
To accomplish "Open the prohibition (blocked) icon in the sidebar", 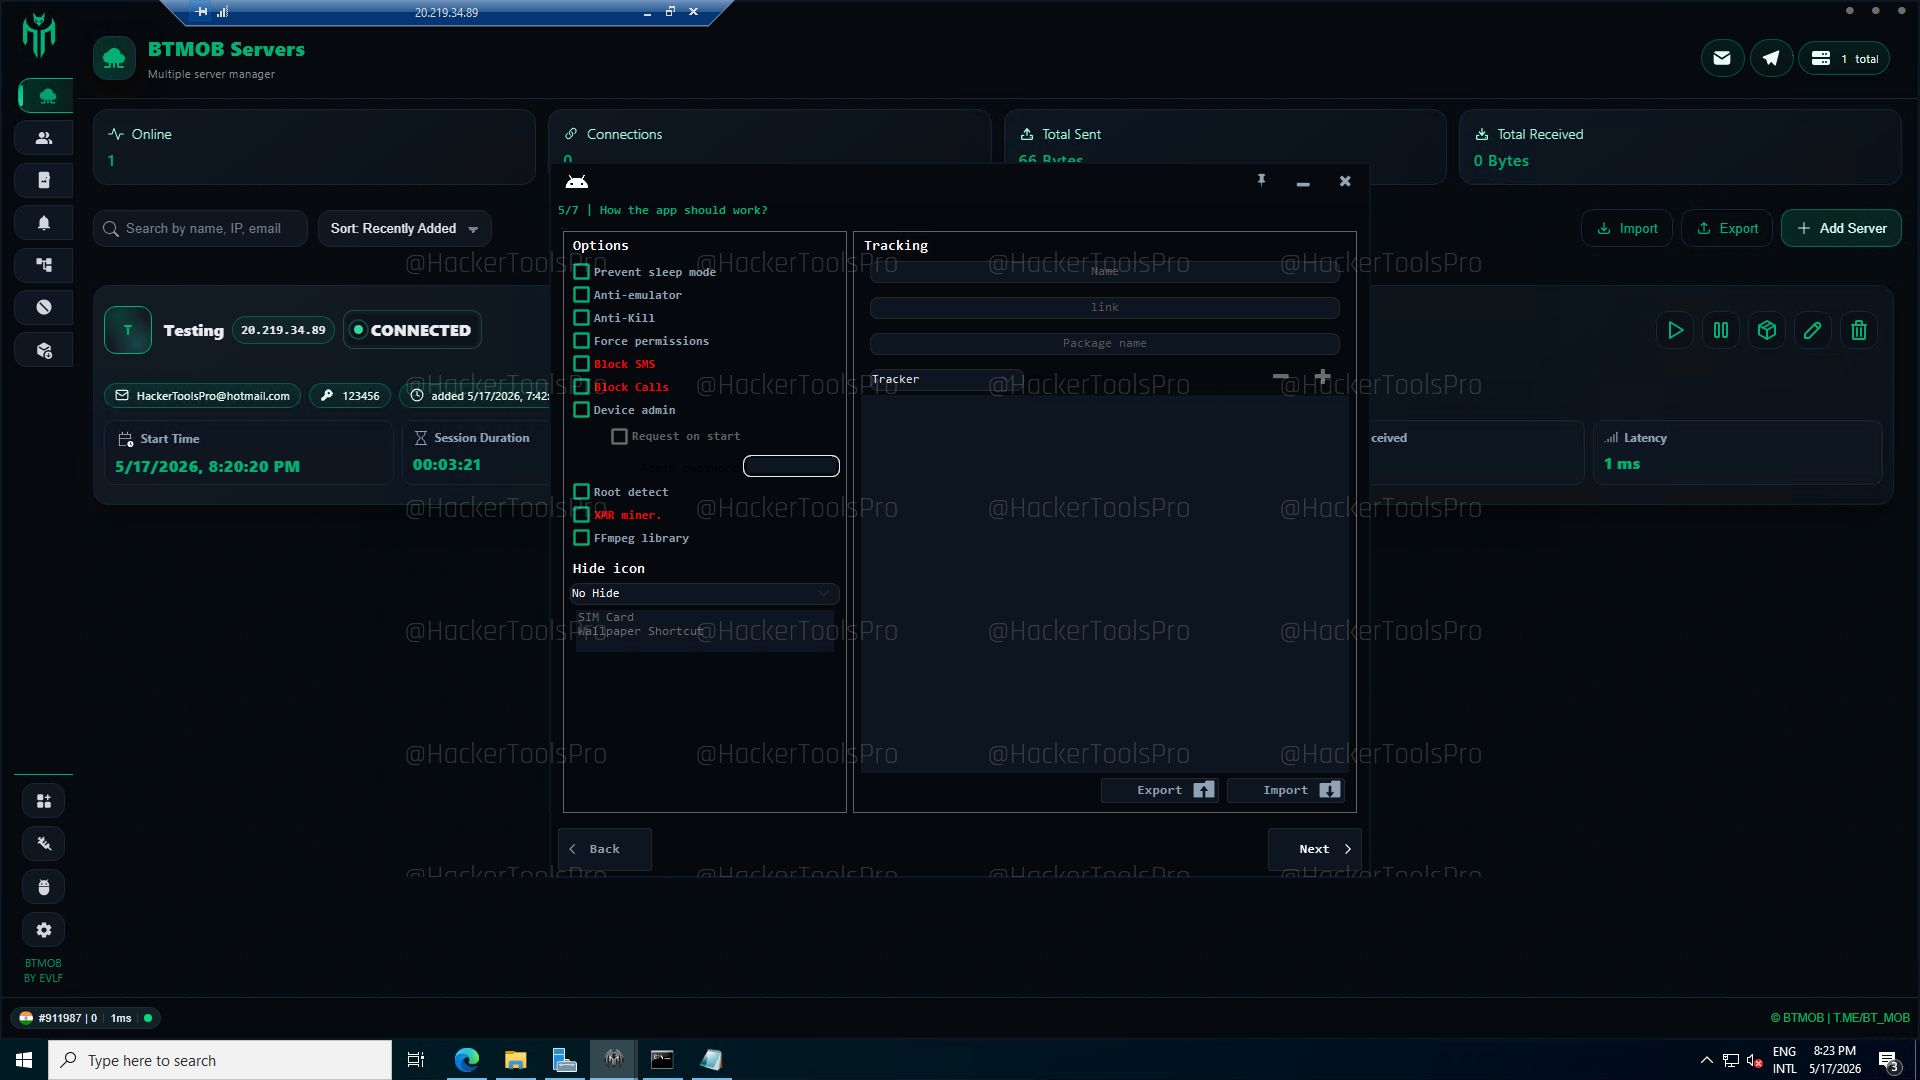I will tap(44, 307).
